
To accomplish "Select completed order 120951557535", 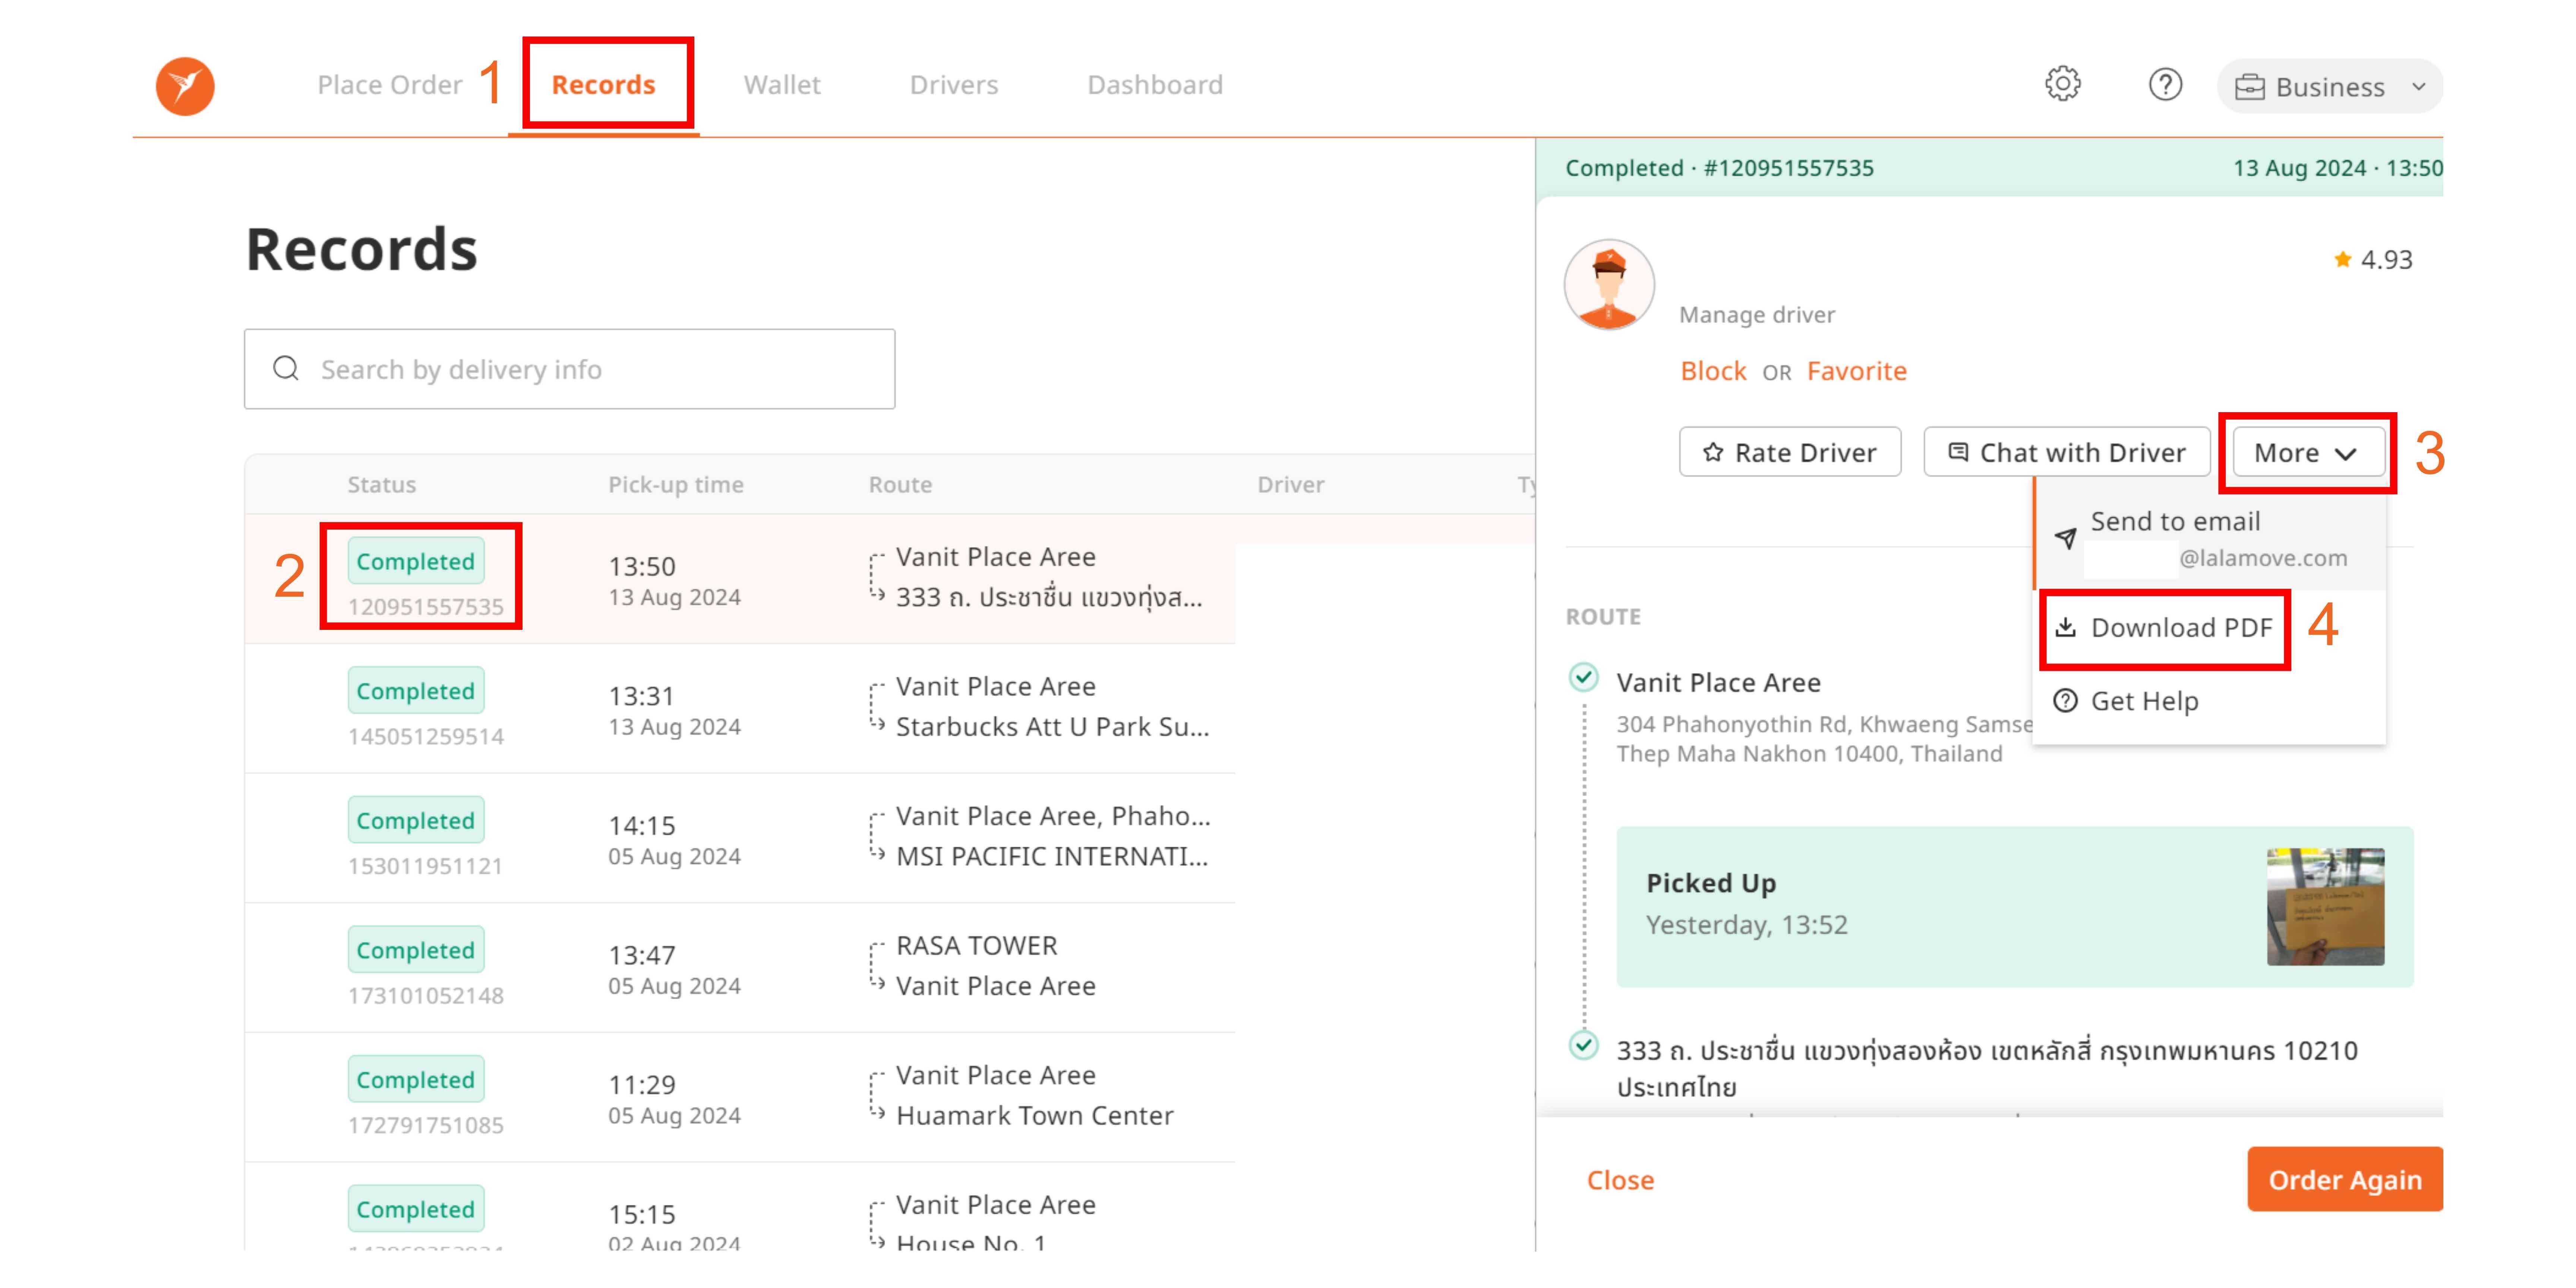I will [x=740, y=579].
